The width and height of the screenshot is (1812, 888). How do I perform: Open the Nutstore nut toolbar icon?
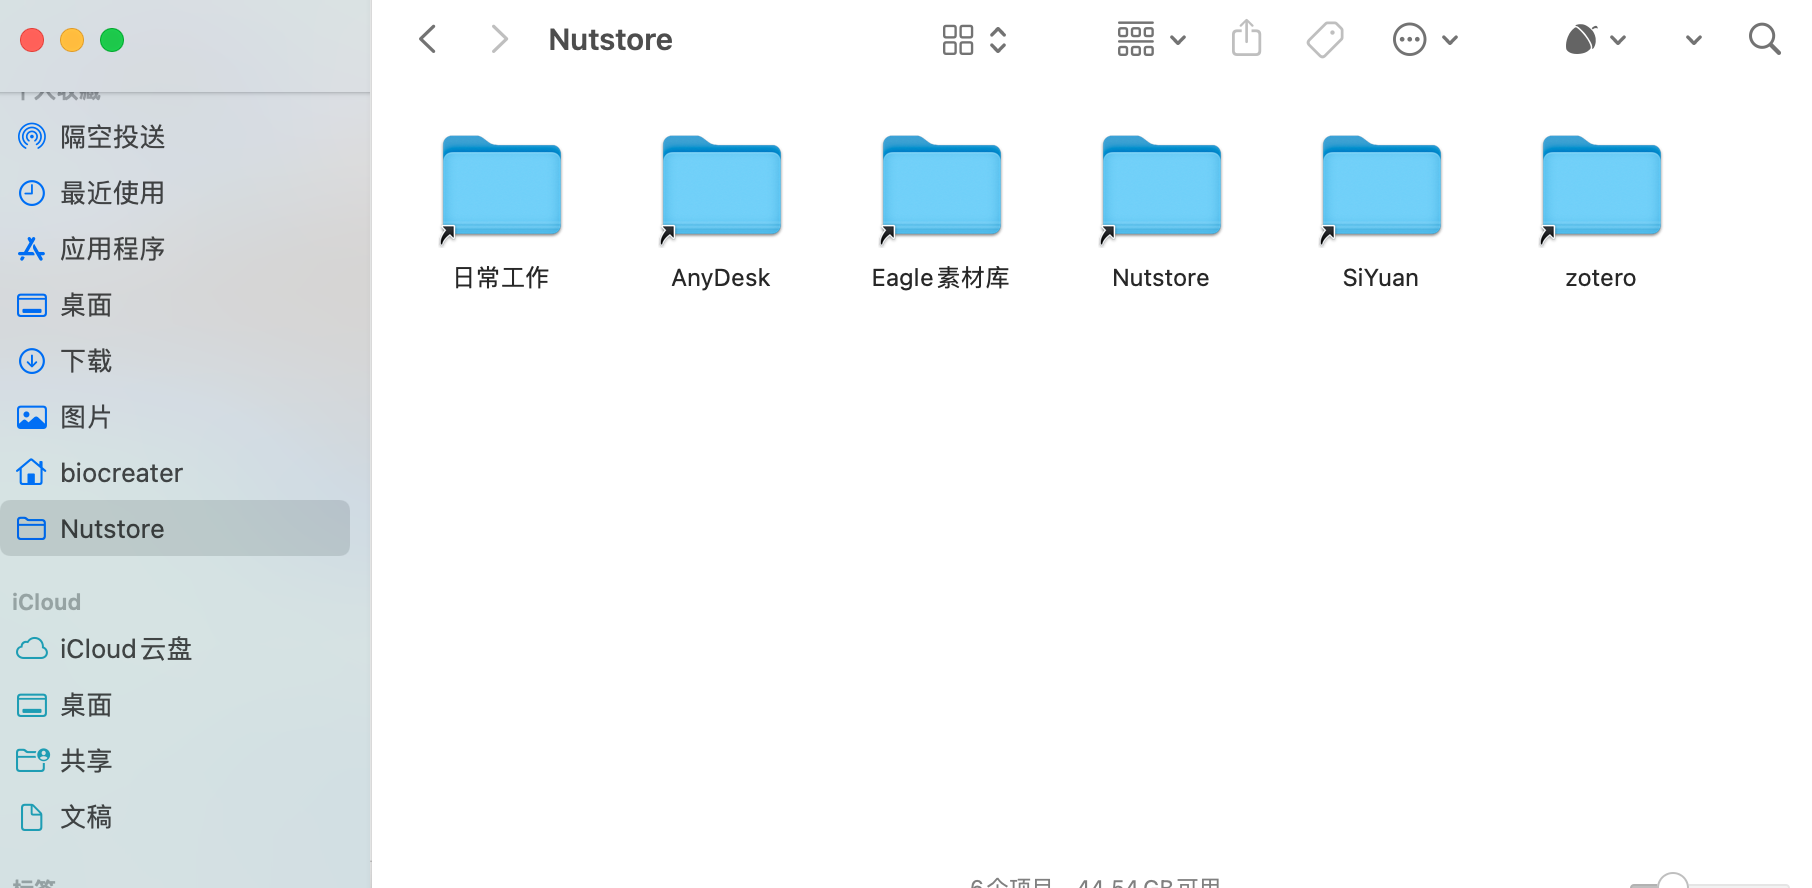click(1581, 39)
